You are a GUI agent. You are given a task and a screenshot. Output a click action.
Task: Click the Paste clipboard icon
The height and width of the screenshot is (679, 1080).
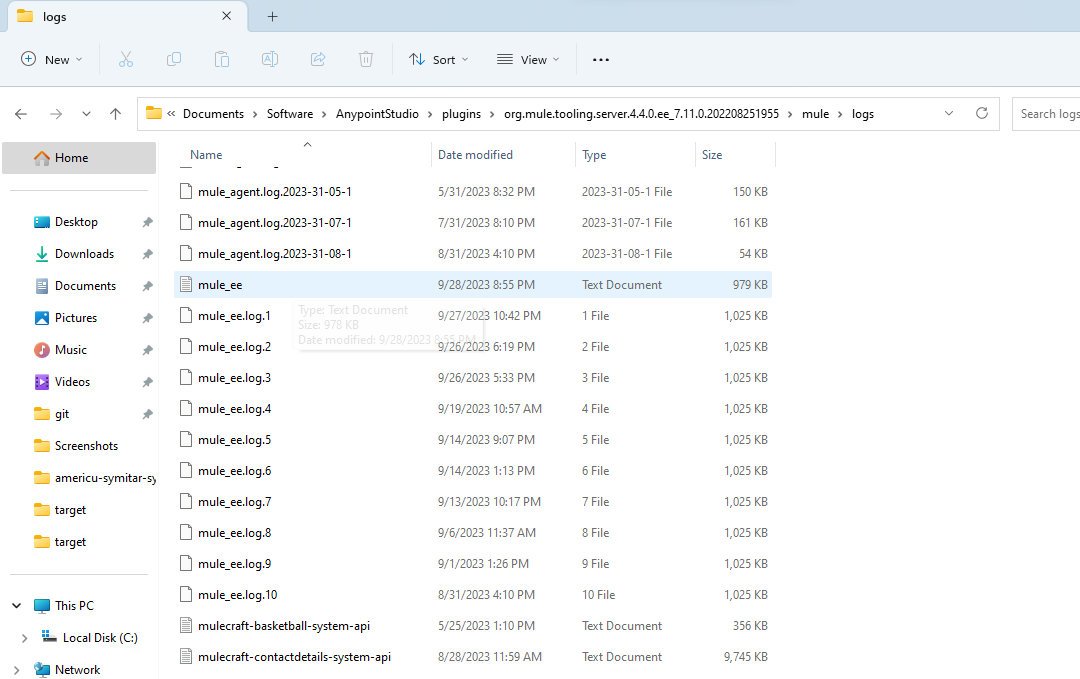coord(222,60)
